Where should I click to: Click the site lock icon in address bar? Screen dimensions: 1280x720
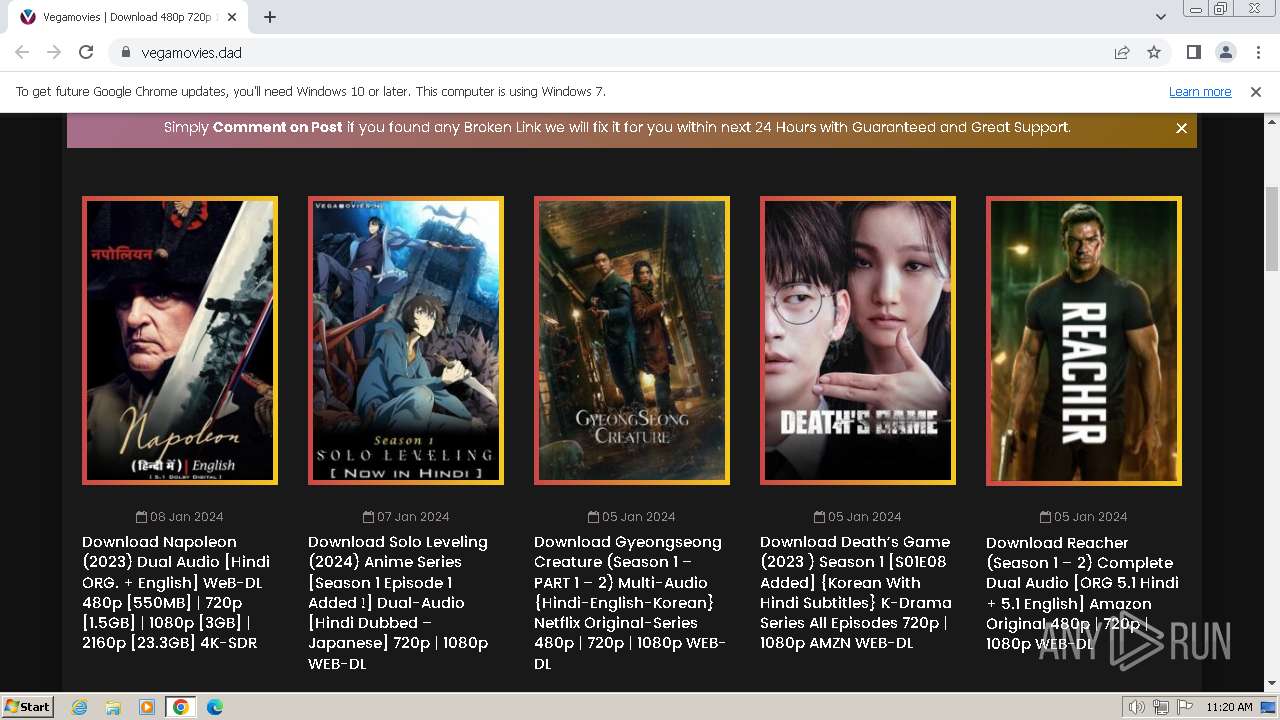click(x=125, y=52)
